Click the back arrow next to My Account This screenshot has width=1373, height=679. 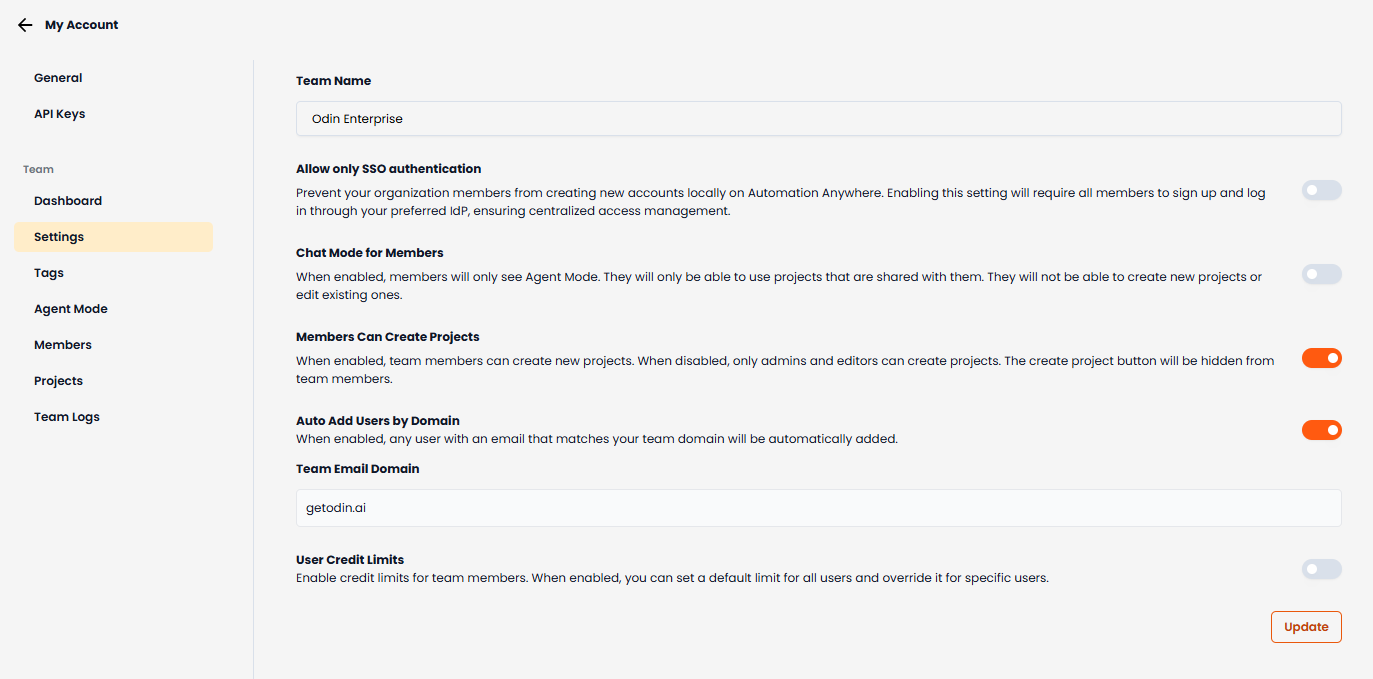(25, 24)
